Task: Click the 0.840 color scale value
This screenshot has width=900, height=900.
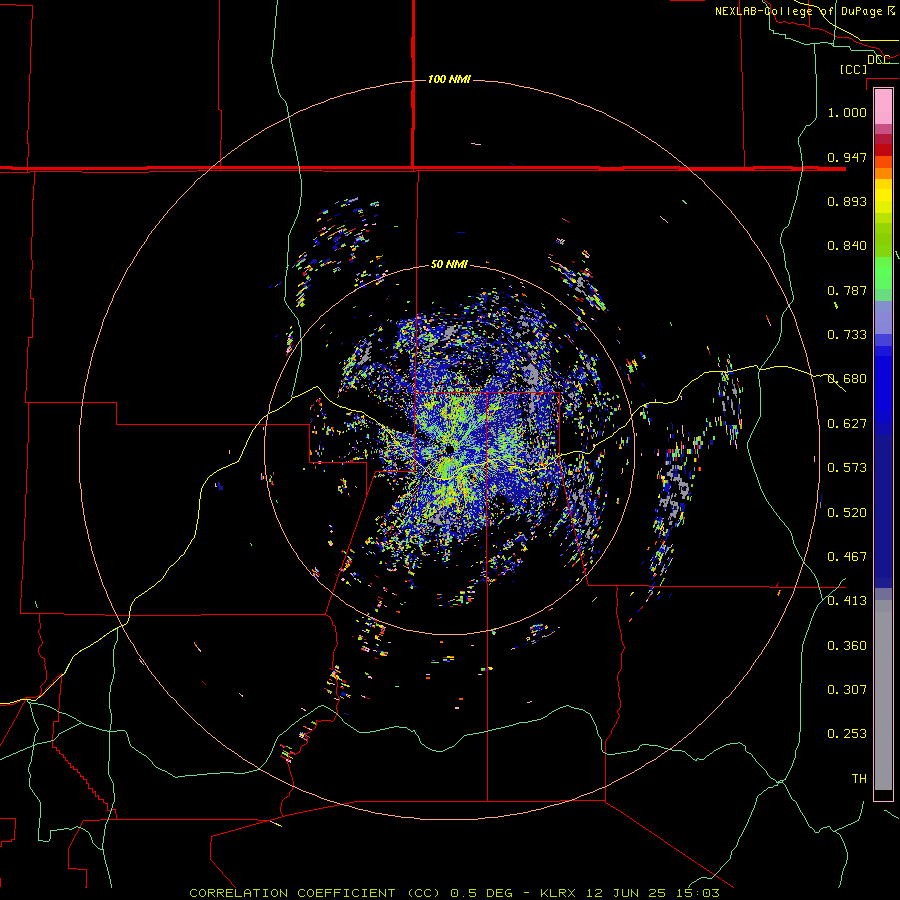Action: (x=847, y=246)
